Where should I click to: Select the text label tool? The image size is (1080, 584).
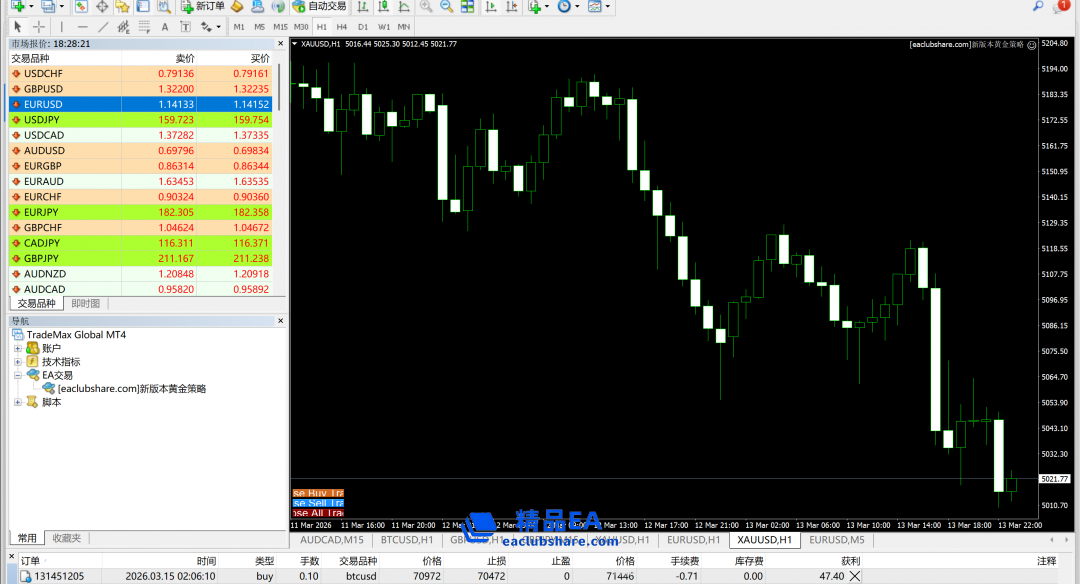click(164, 27)
